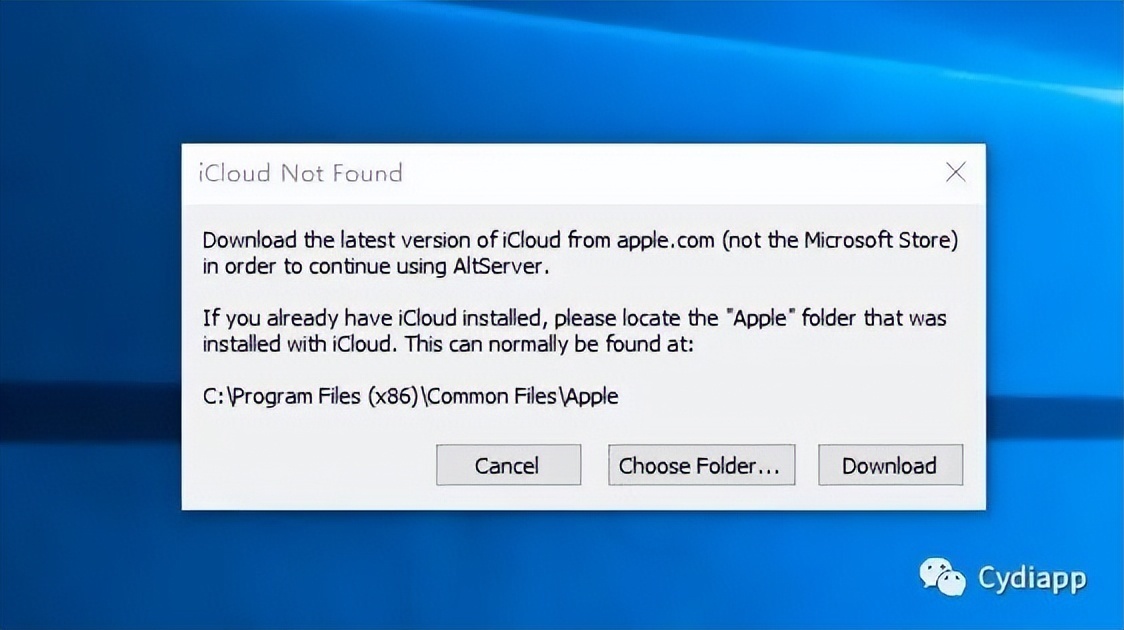
Task: Close the iCloud Not Found dialog
Action: point(956,172)
